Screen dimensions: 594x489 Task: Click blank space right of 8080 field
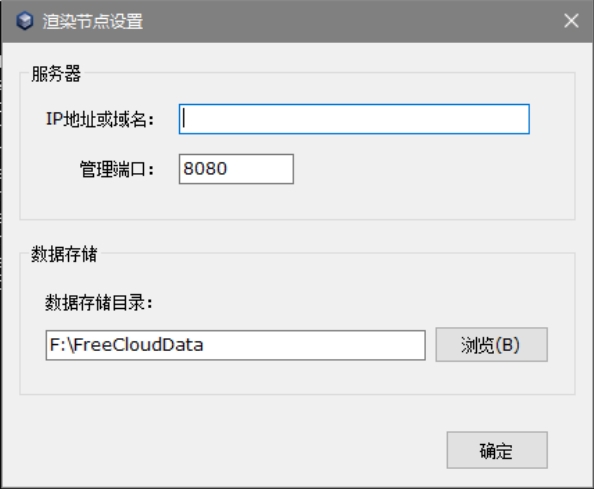[x=417, y=169]
